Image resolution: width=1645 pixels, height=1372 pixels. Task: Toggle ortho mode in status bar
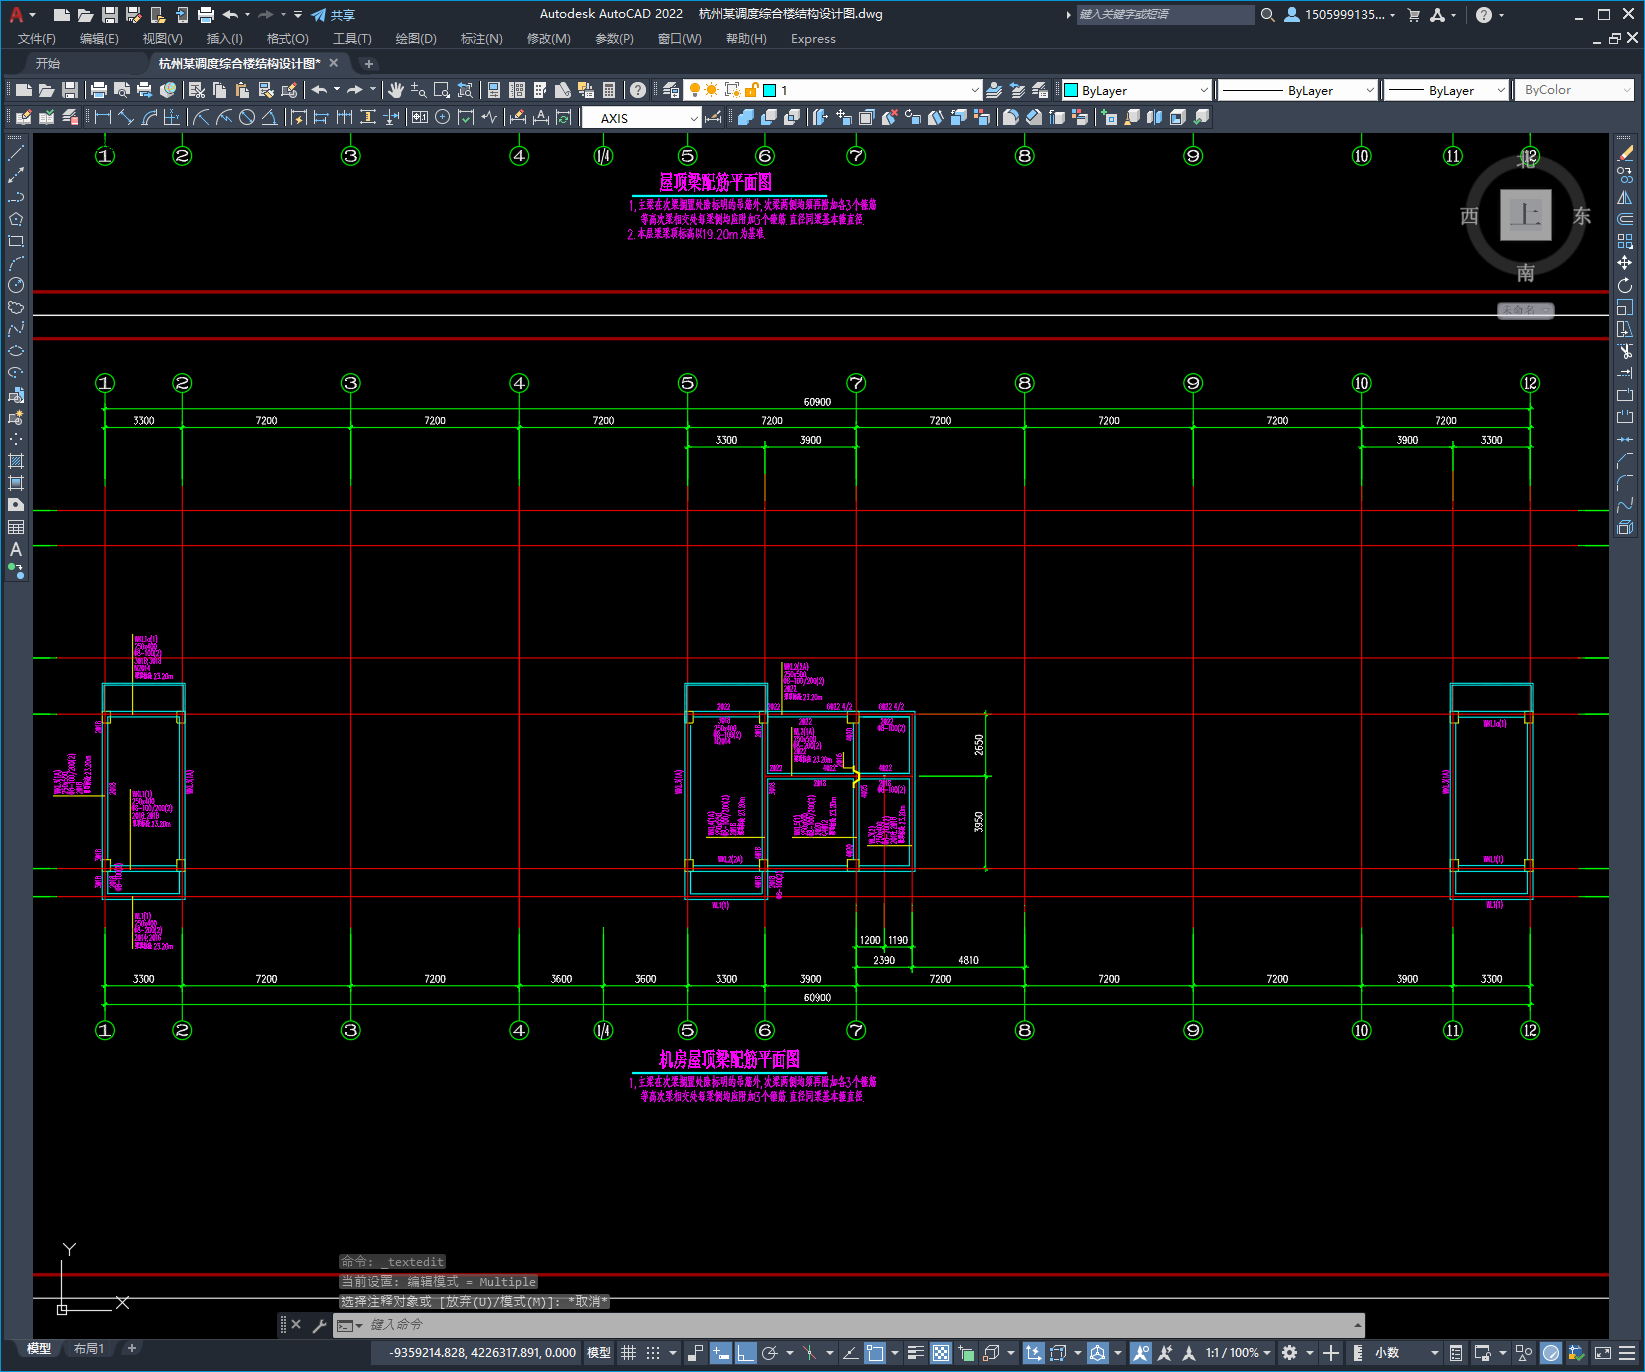pos(745,1353)
